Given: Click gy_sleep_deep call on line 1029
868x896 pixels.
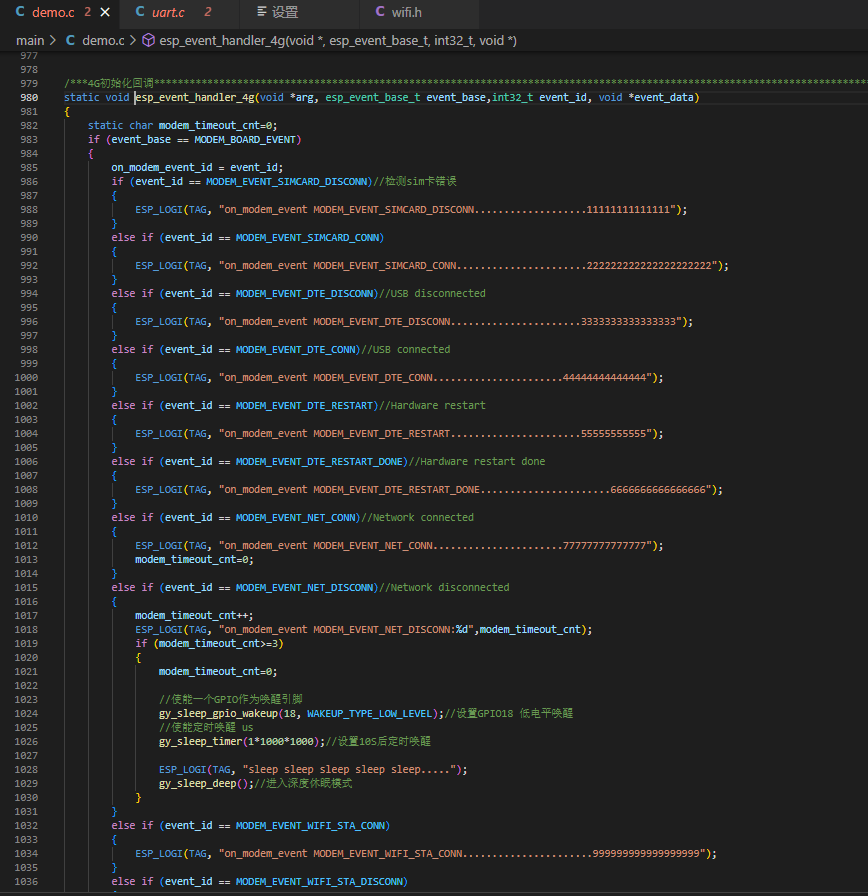Looking at the screenshot, I should point(197,784).
